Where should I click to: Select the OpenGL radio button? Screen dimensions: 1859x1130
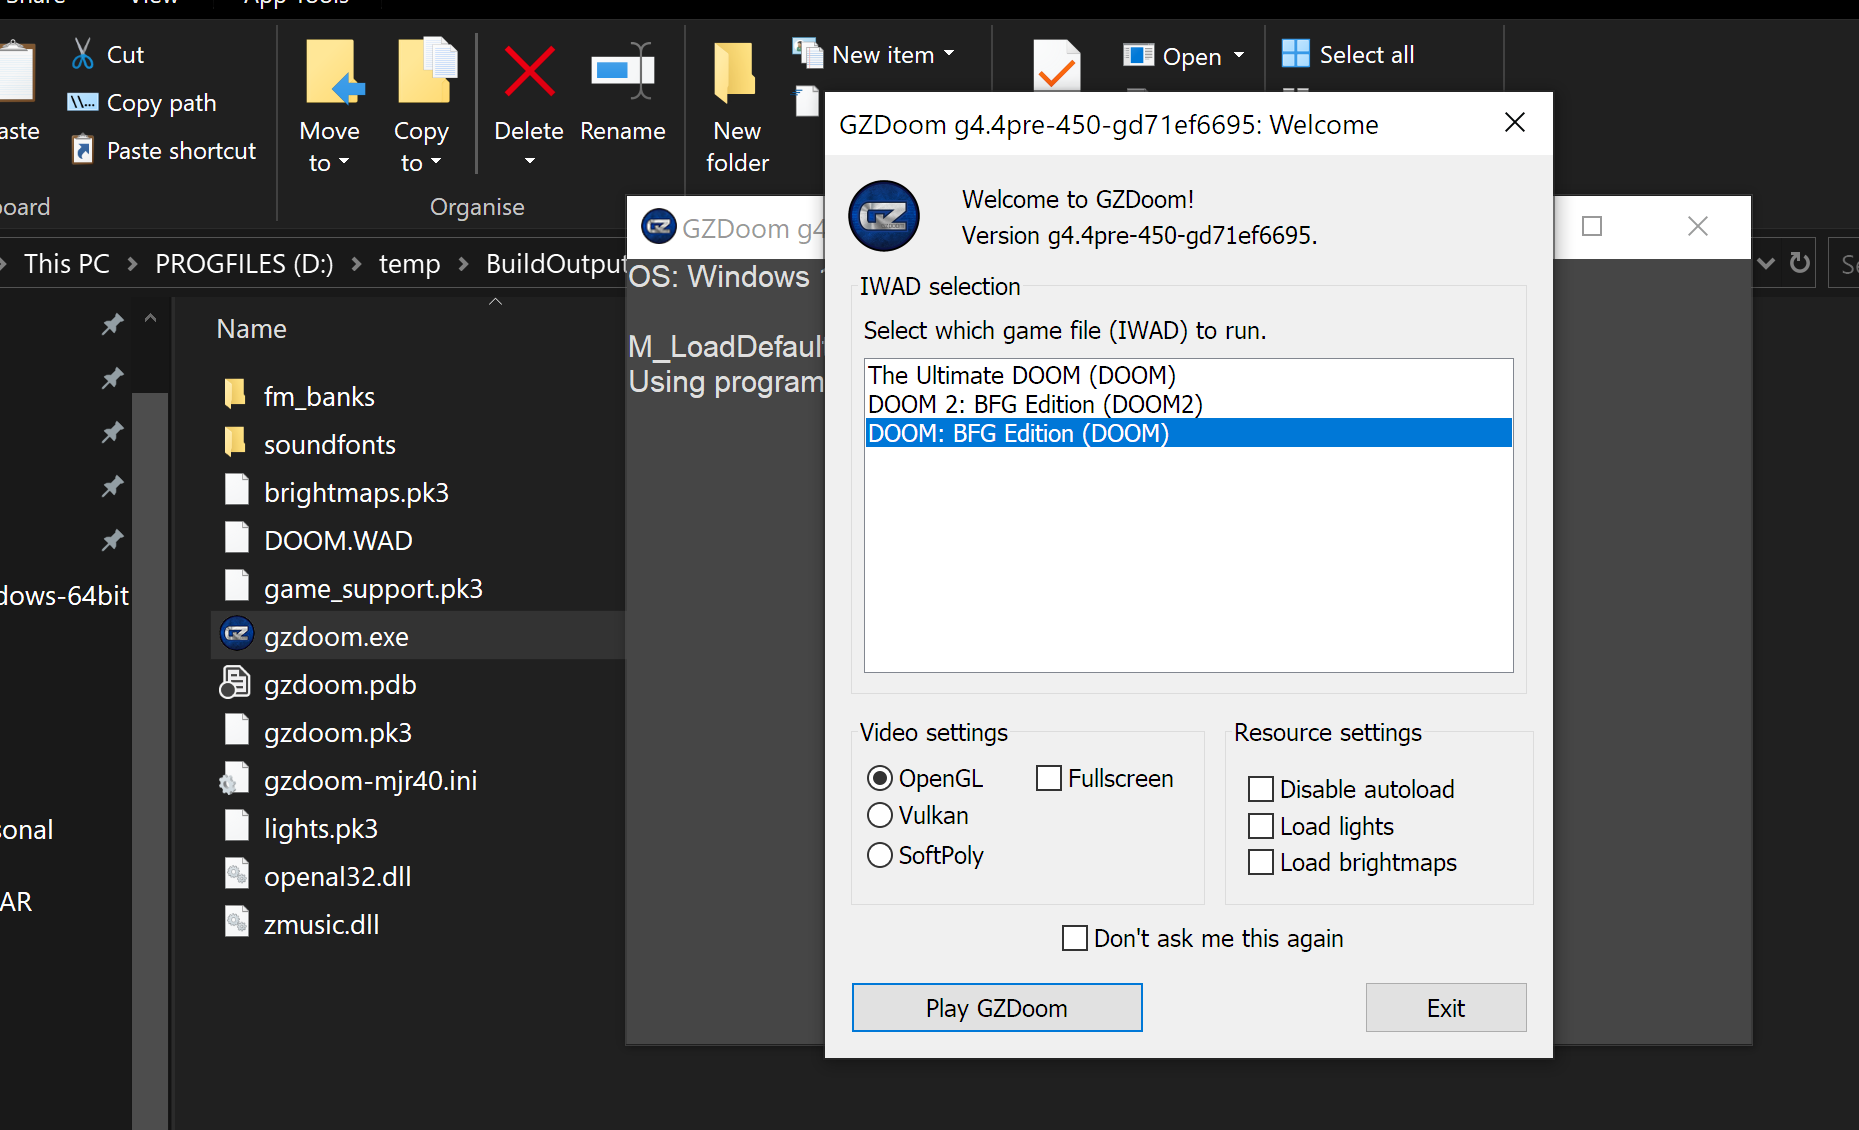tap(880, 777)
